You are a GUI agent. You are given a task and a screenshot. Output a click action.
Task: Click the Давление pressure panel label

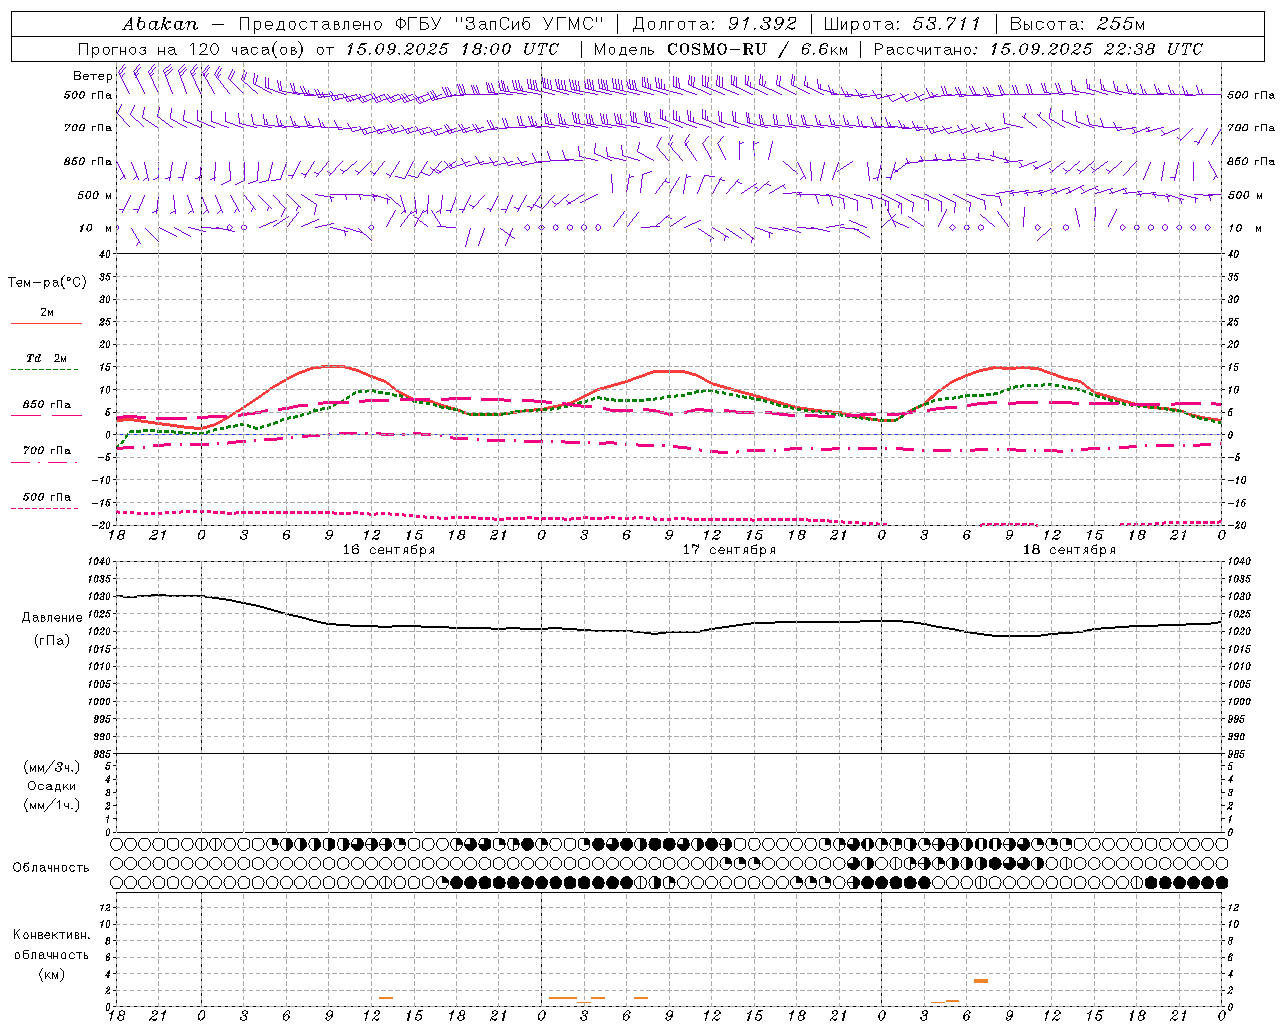(52, 618)
